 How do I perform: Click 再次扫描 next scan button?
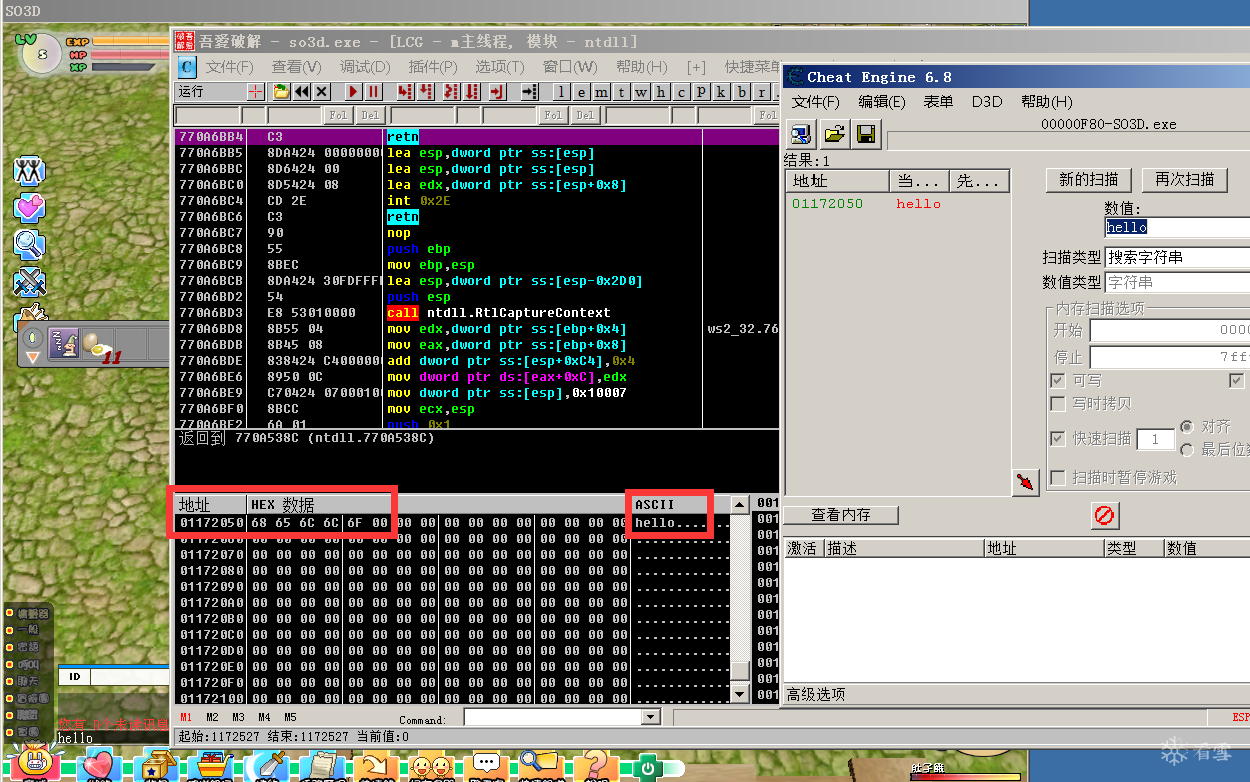1184,180
